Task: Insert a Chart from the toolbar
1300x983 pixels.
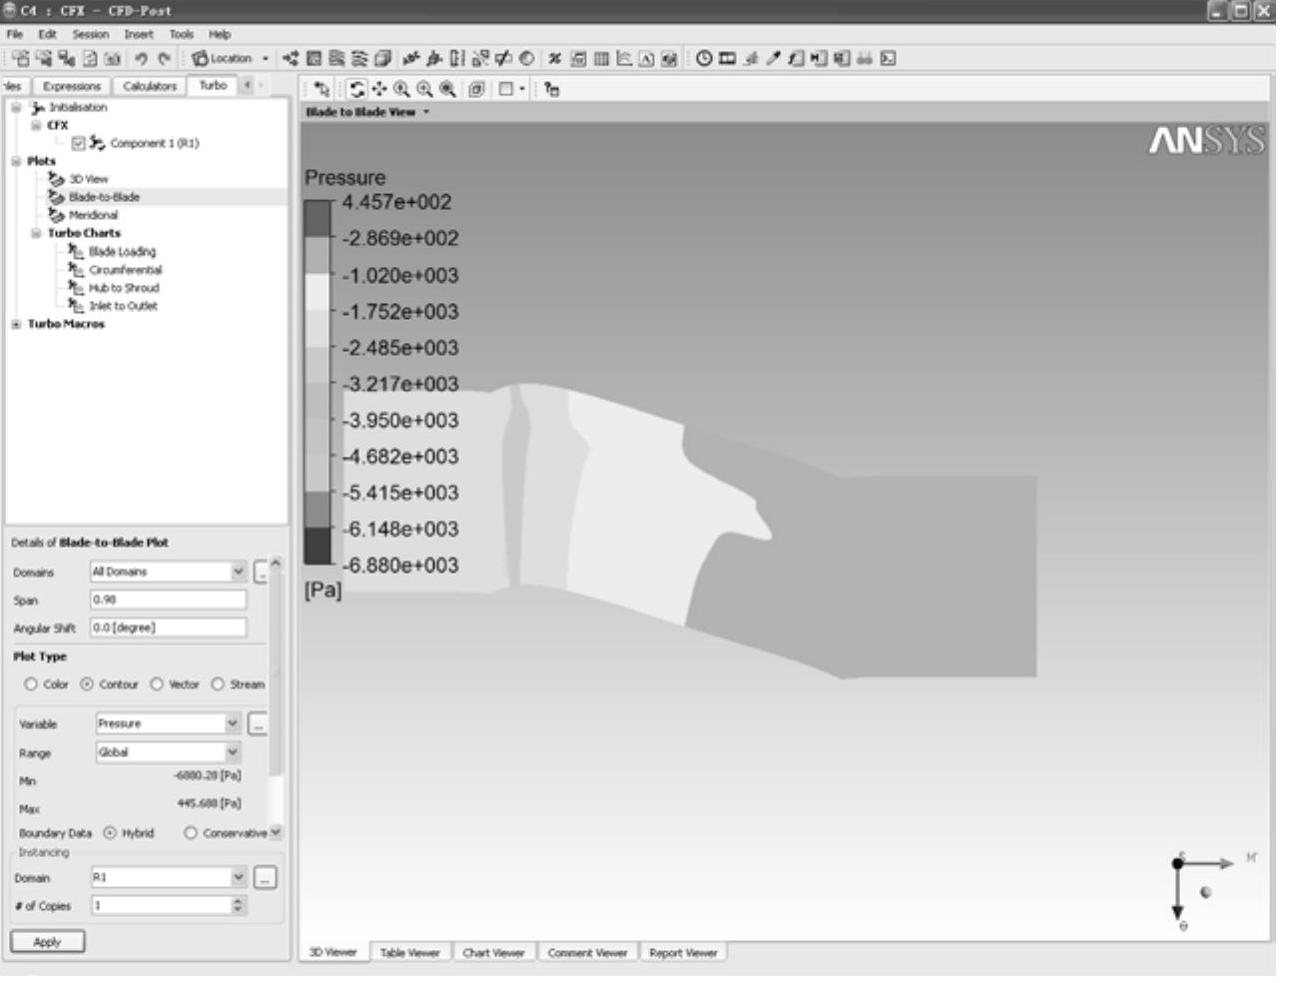Action: tap(623, 59)
